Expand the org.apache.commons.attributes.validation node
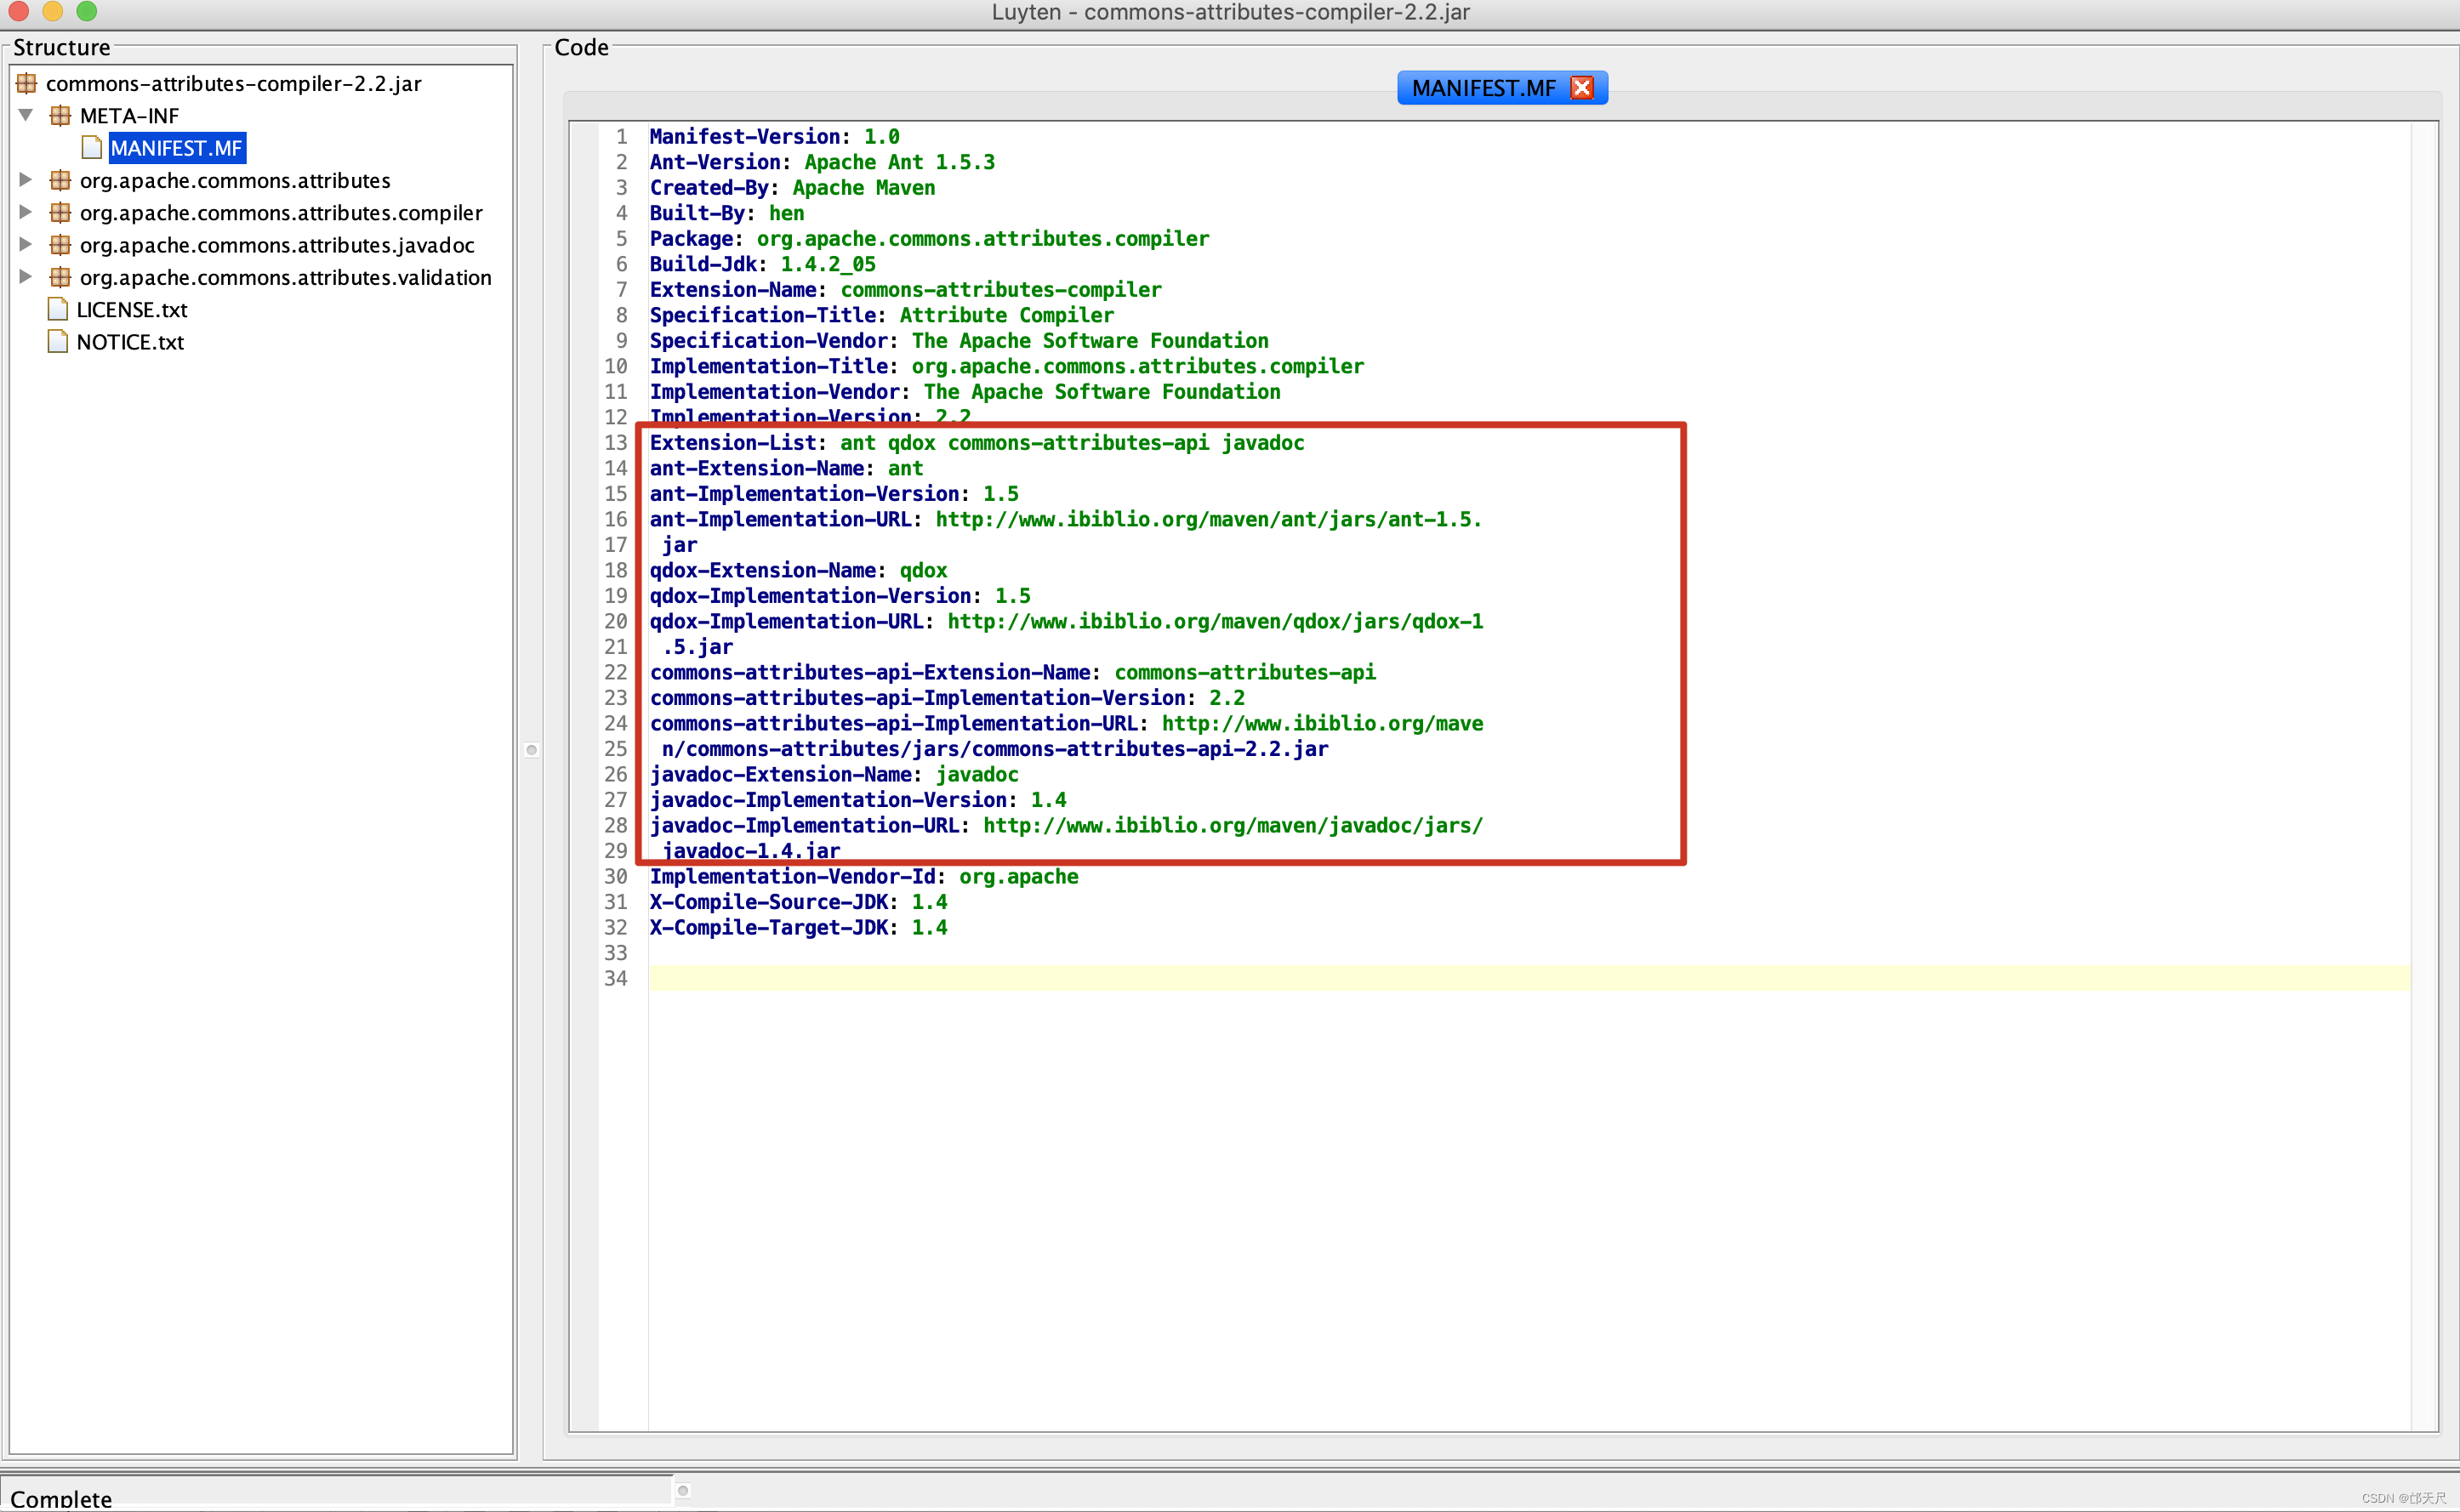This screenshot has width=2460, height=1512. pyautogui.click(x=26, y=277)
